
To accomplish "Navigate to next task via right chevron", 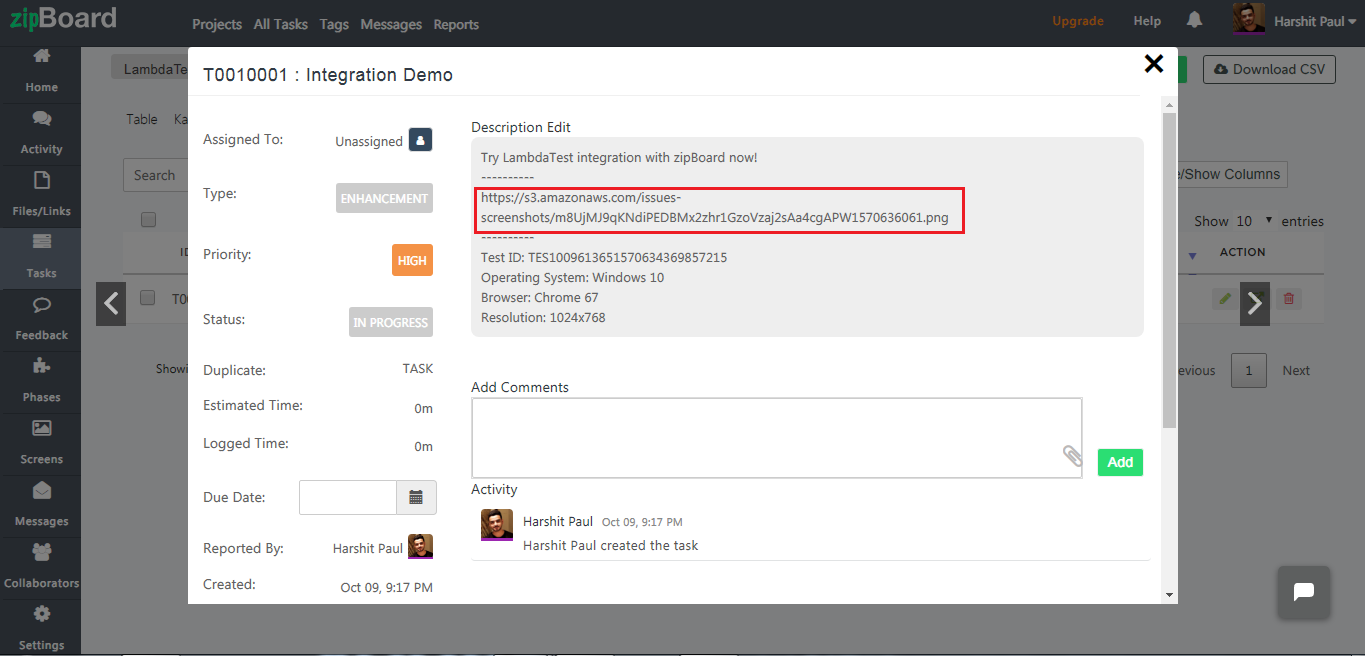I will tap(1254, 303).
